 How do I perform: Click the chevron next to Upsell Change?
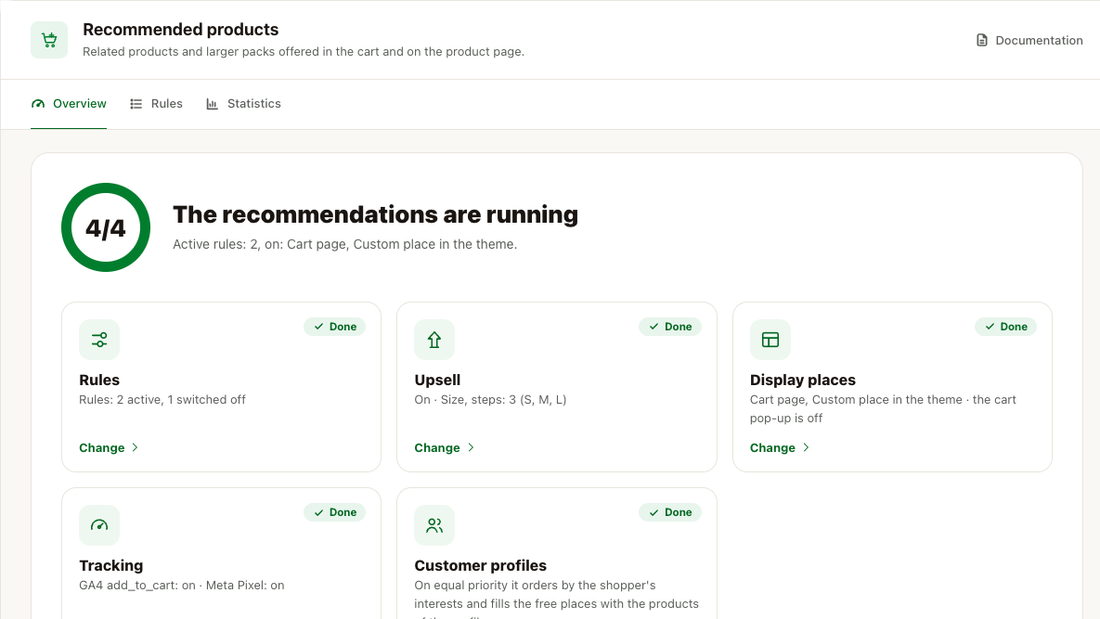(x=471, y=448)
